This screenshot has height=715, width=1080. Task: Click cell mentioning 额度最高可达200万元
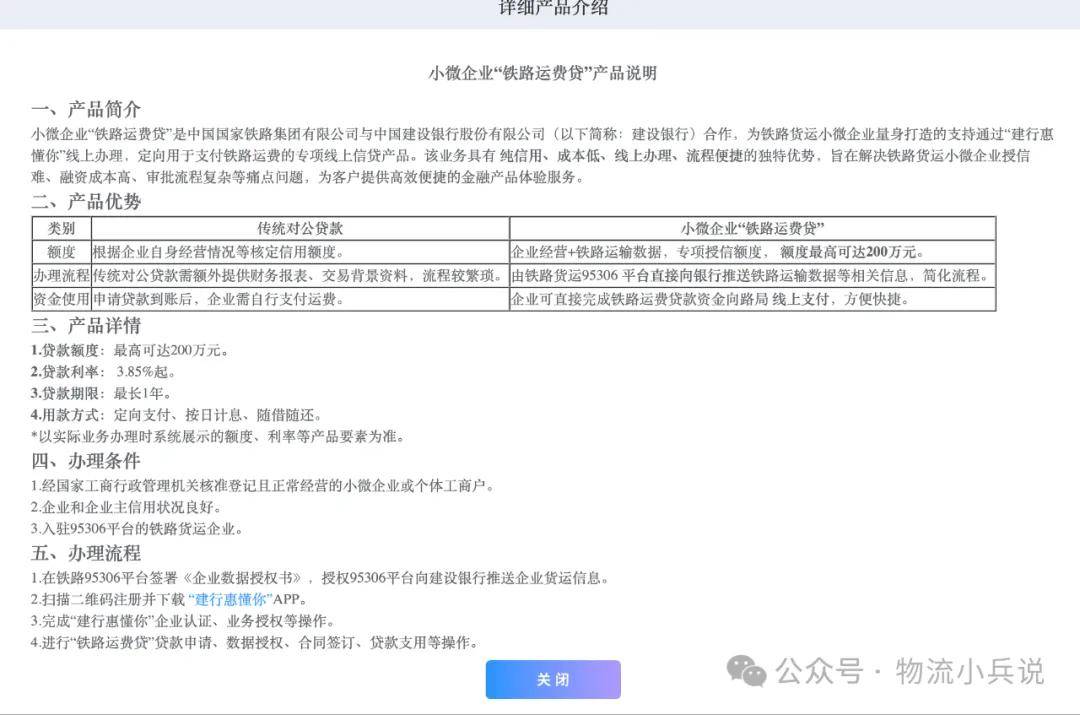[x=752, y=251]
